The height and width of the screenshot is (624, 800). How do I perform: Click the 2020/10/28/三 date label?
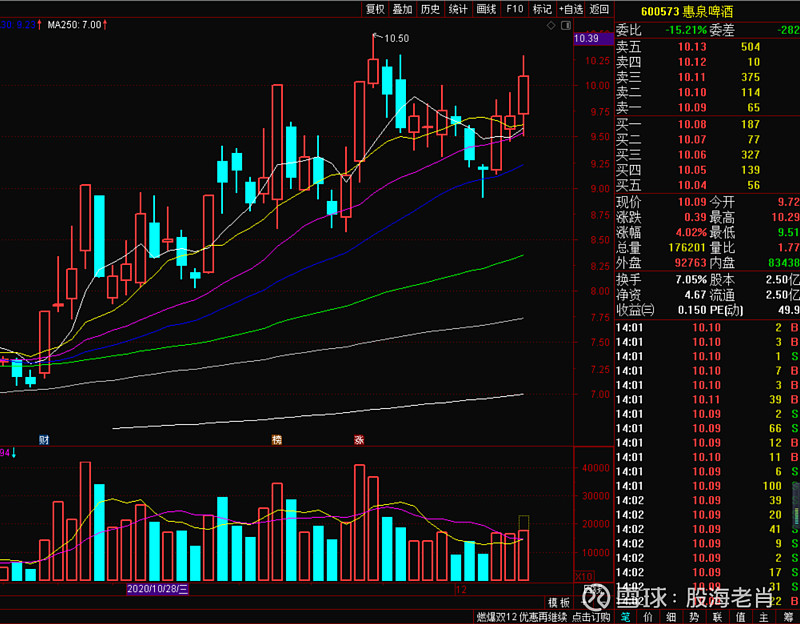[157, 589]
